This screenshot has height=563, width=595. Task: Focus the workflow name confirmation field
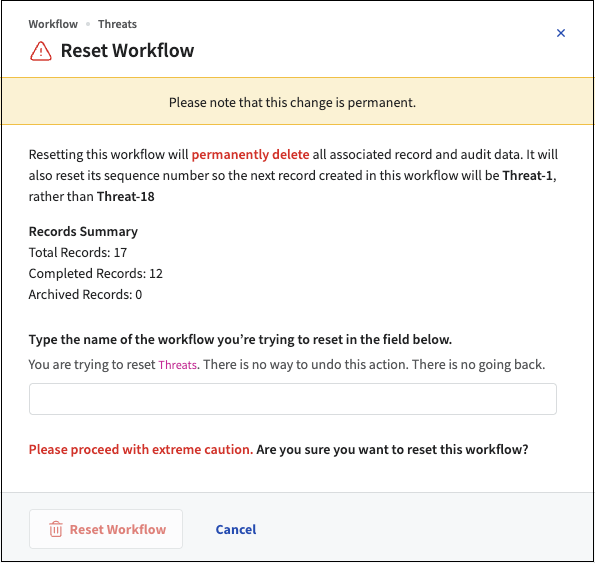pyautogui.click(x=293, y=399)
